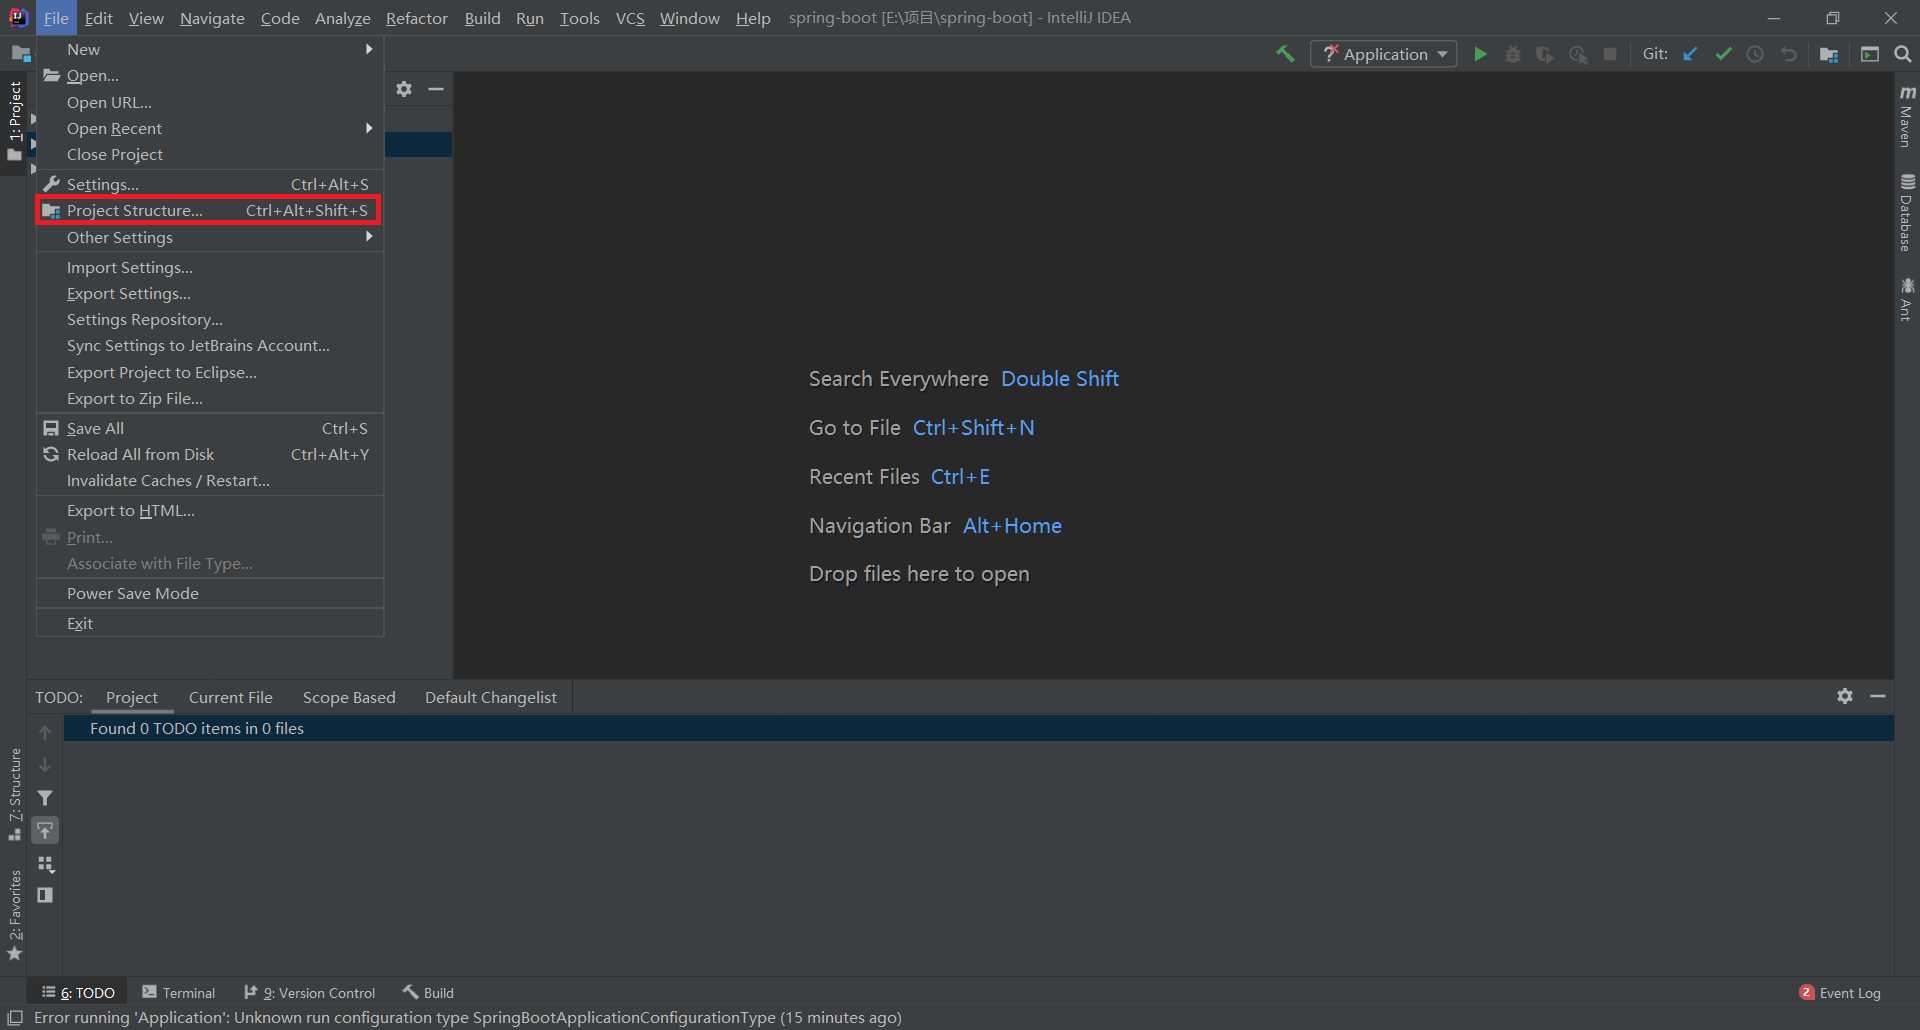Select Export to Zip File entry

click(210, 398)
